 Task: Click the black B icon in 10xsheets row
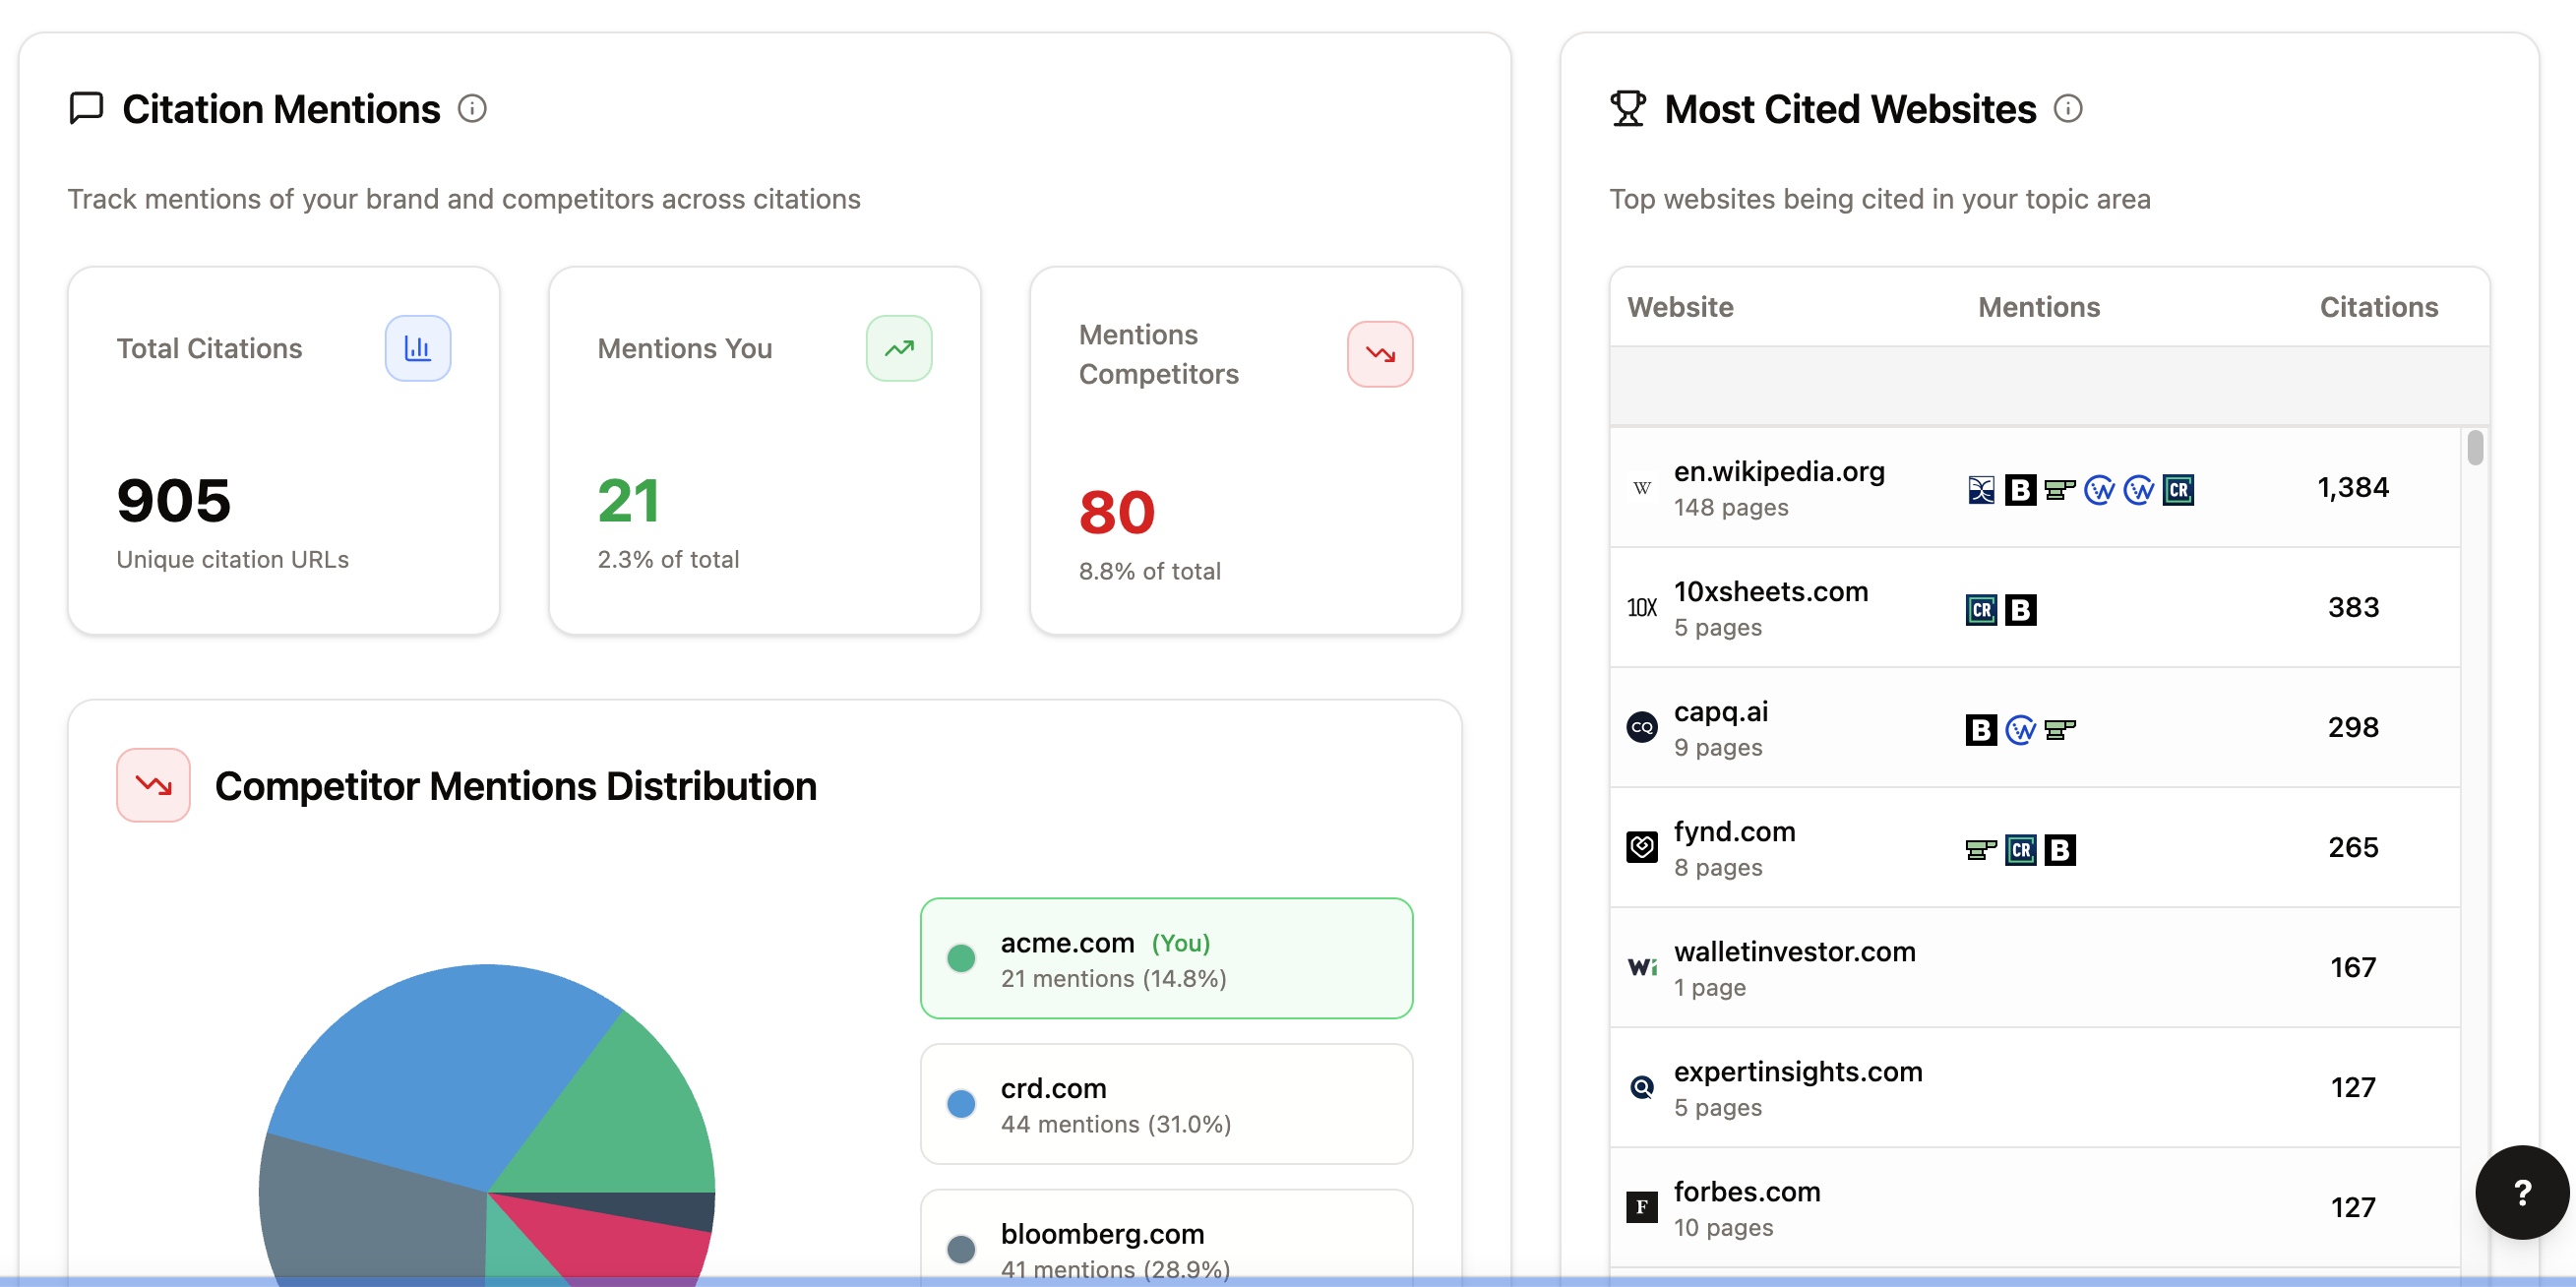[2020, 609]
